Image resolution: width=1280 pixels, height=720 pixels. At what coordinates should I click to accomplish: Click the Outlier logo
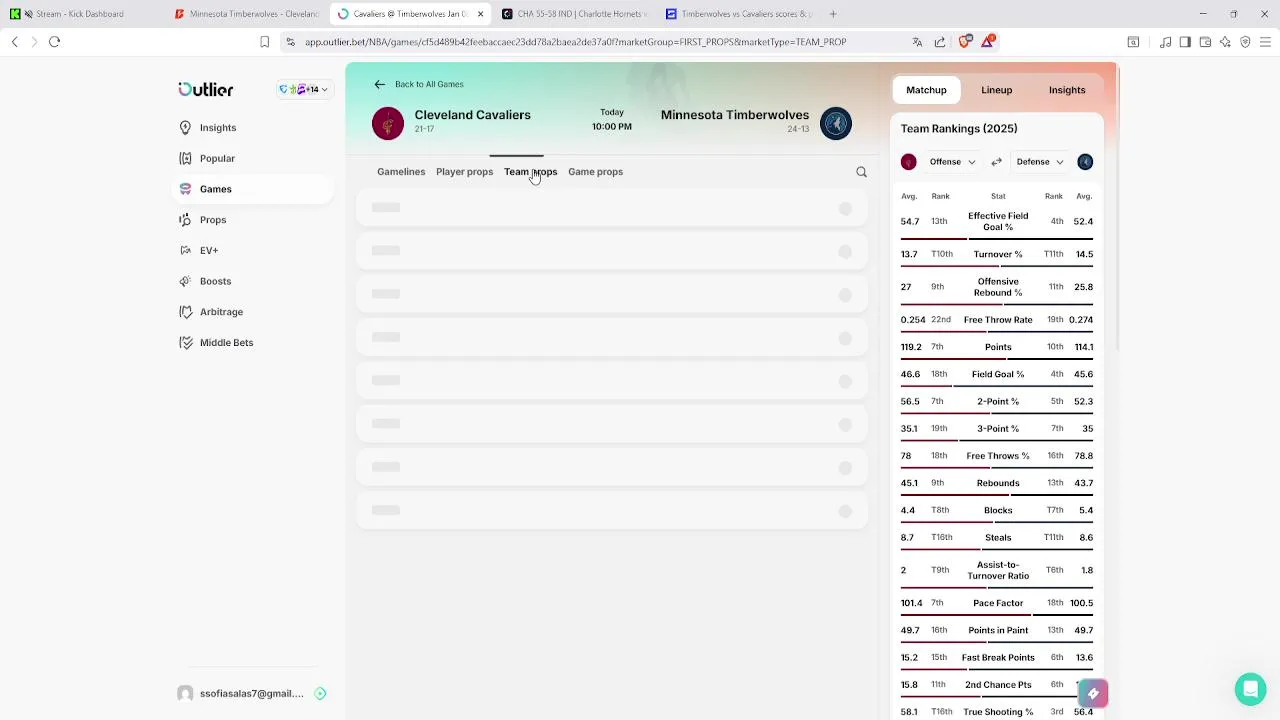click(x=206, y=89)
